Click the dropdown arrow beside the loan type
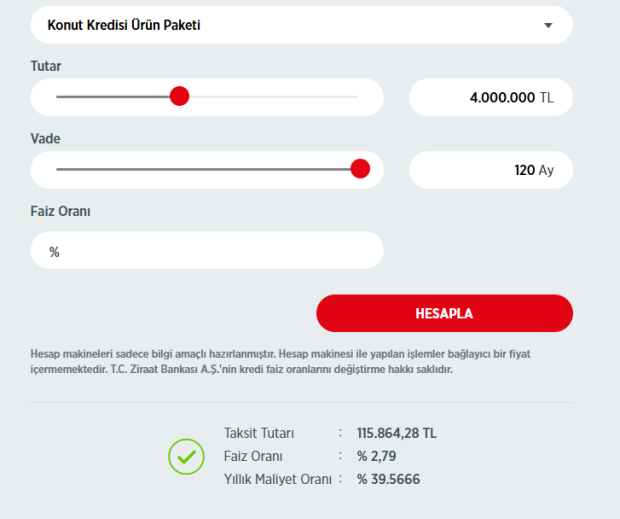 (x=548, y=25)
